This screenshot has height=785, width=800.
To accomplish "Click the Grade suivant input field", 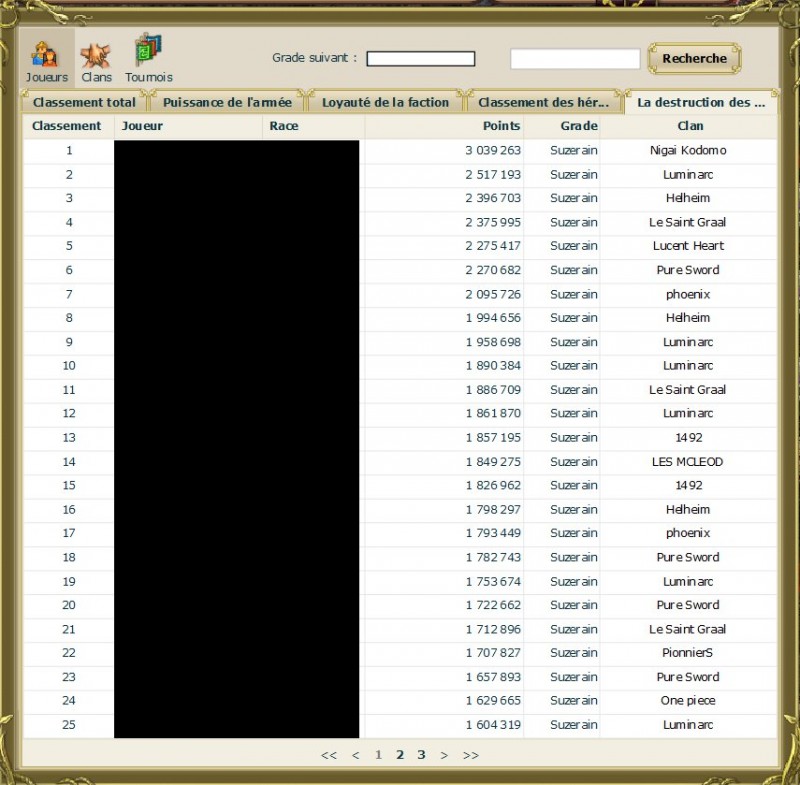I will click(x=420, y=58).
